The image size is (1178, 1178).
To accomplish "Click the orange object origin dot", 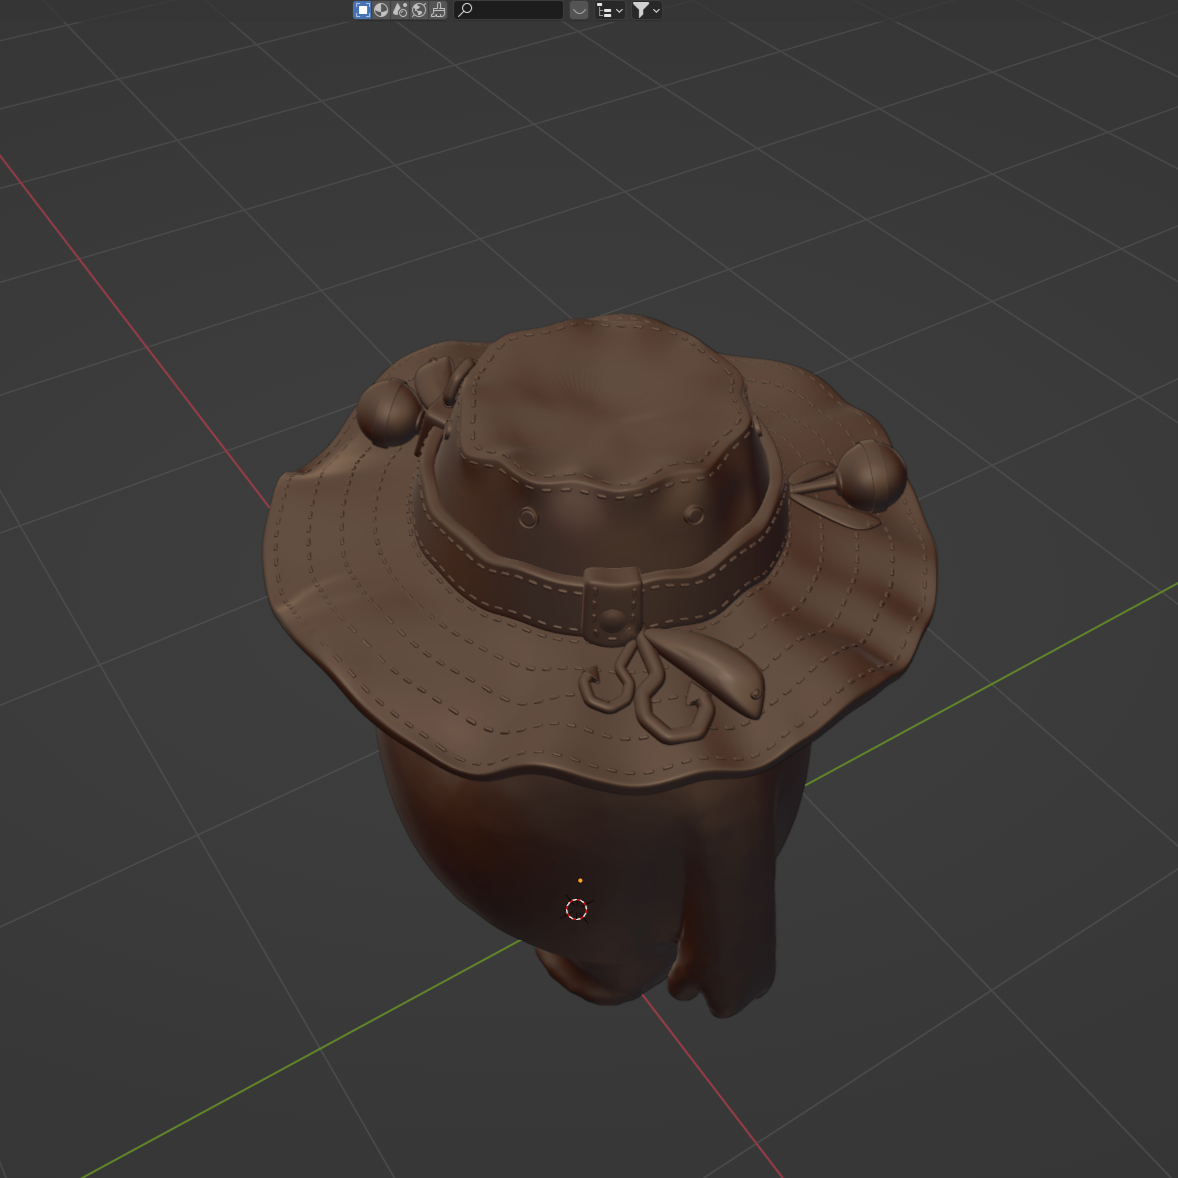I will (x=582, y=880).
